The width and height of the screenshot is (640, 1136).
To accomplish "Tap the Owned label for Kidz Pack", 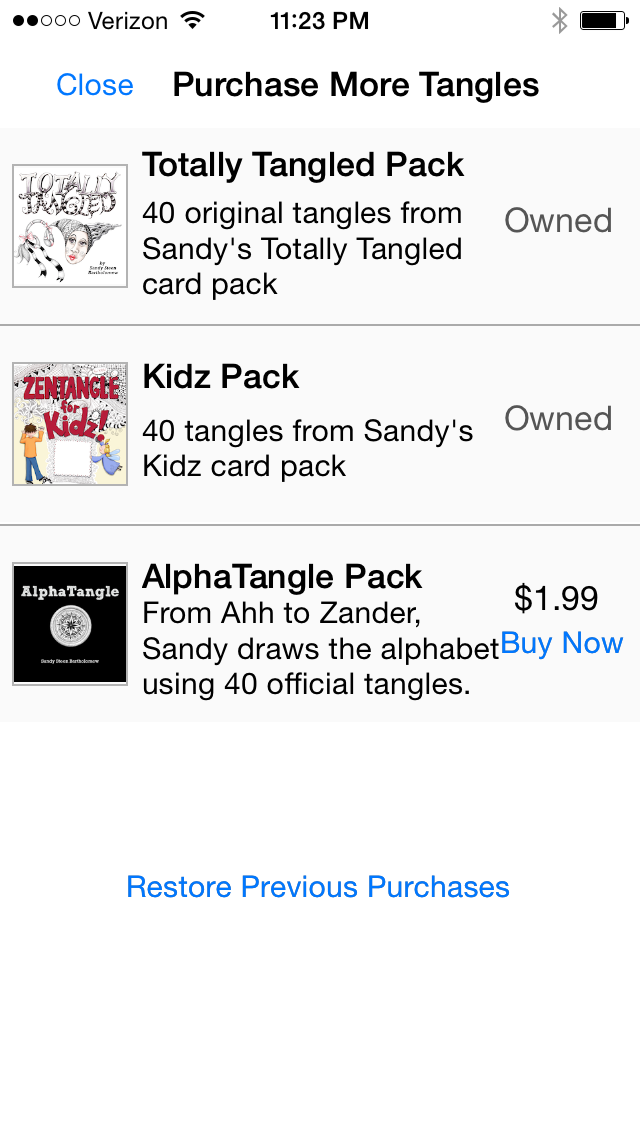I will [558, 419].
